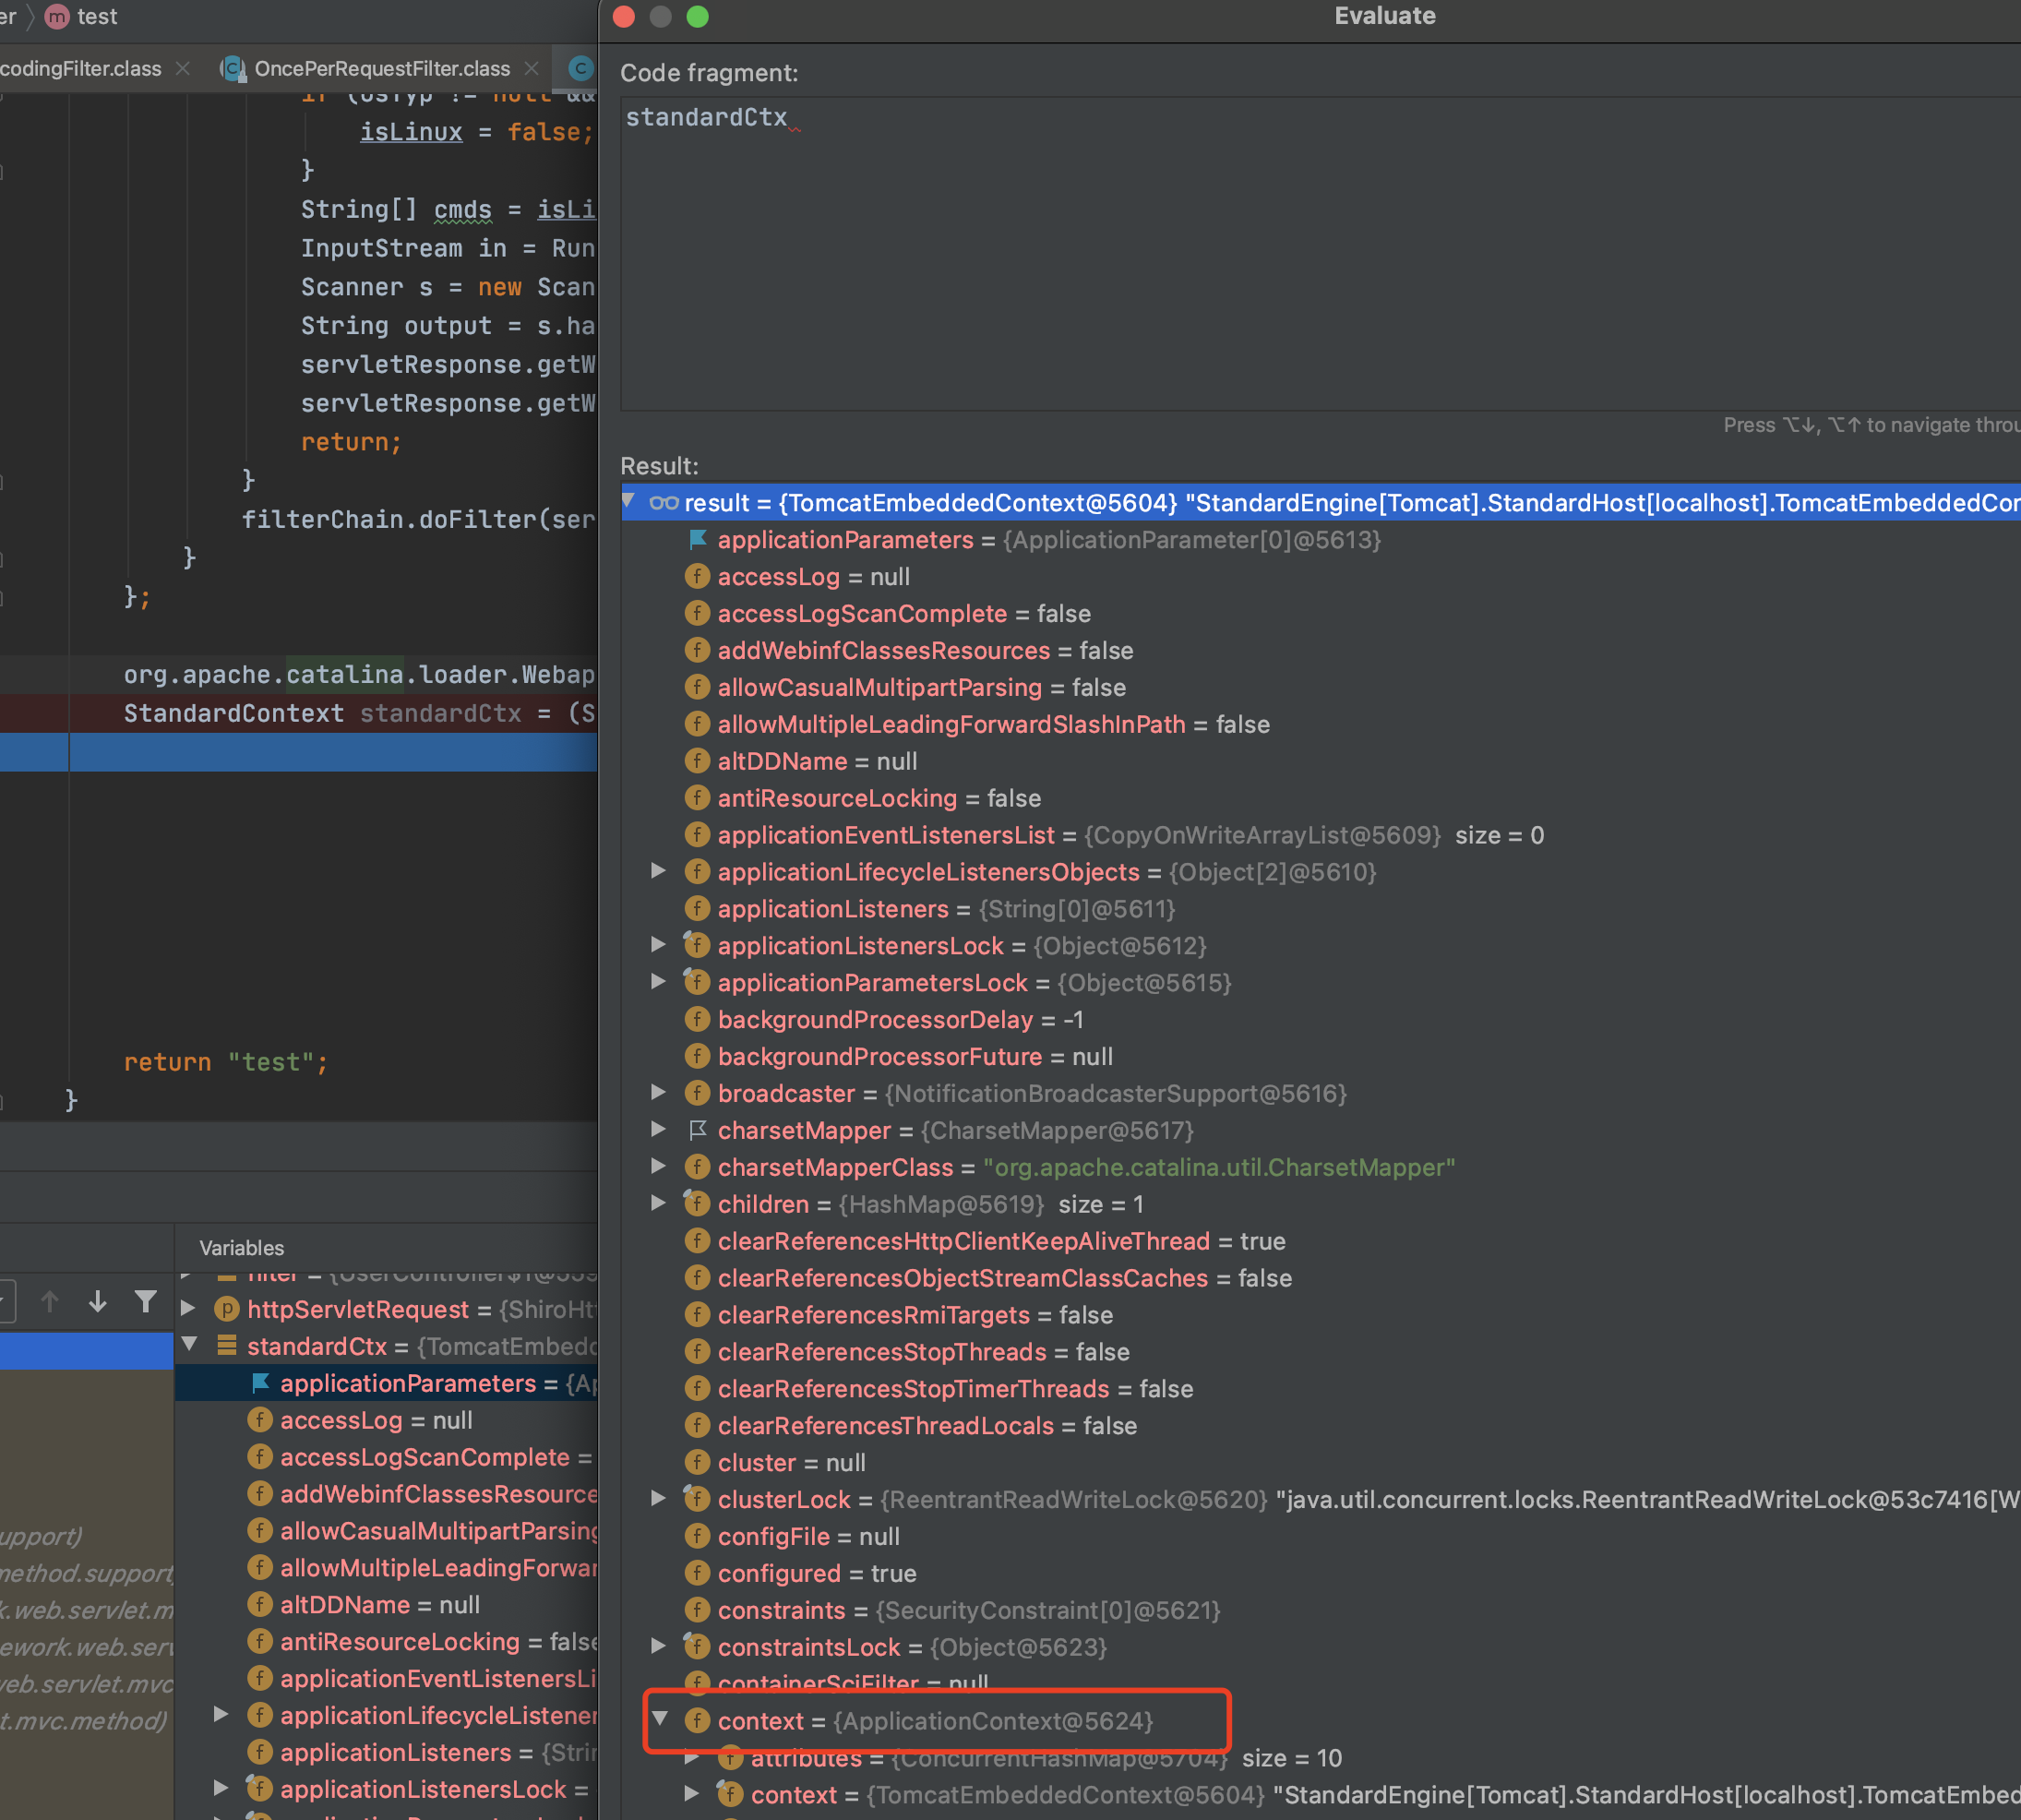This screenshot has width=2021, height=1820.
Task: Select the applicationEventListenersList row
Action: click(1320, 835)
